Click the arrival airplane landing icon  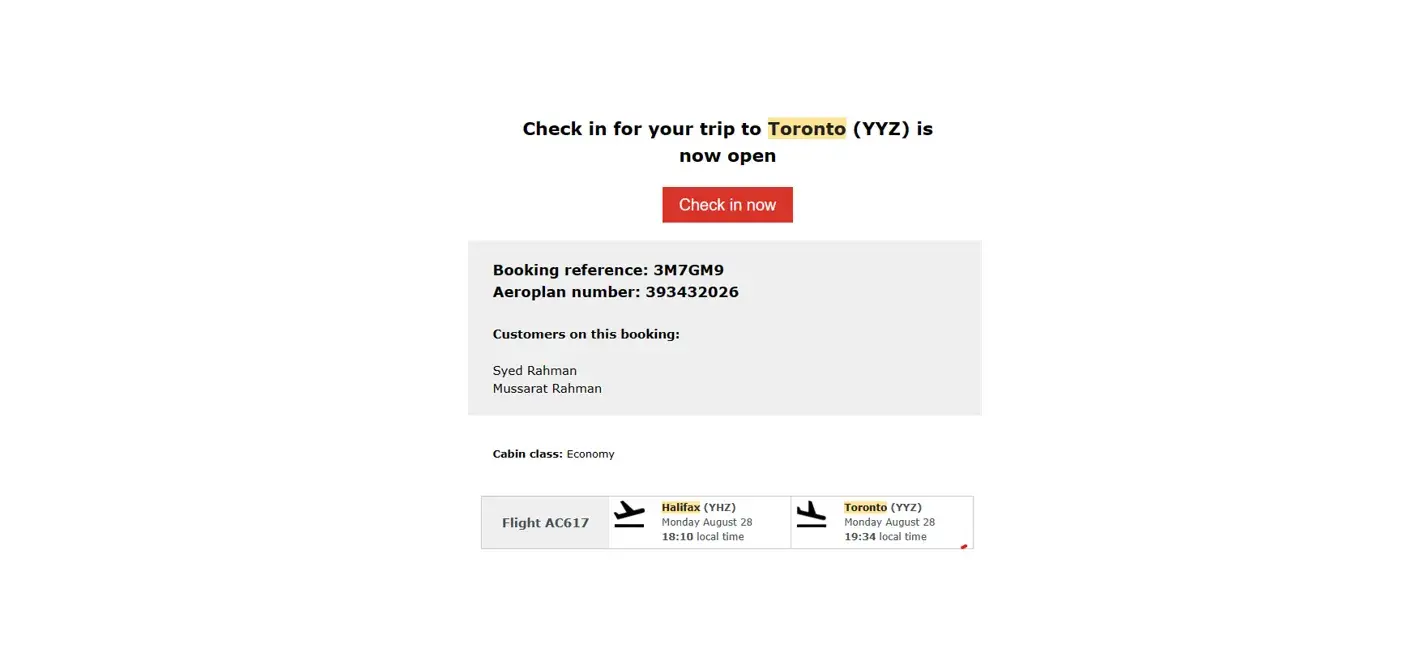811,514
